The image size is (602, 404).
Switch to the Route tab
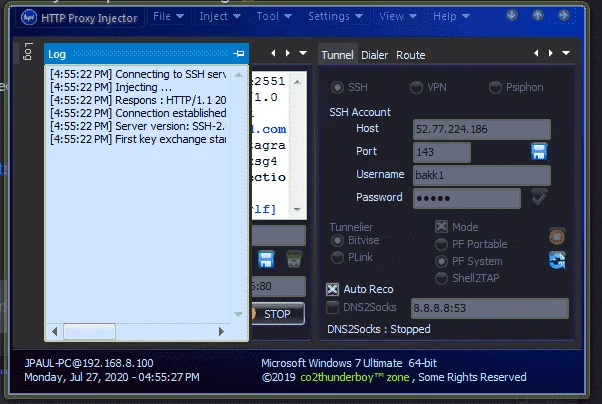coord(410,55)
